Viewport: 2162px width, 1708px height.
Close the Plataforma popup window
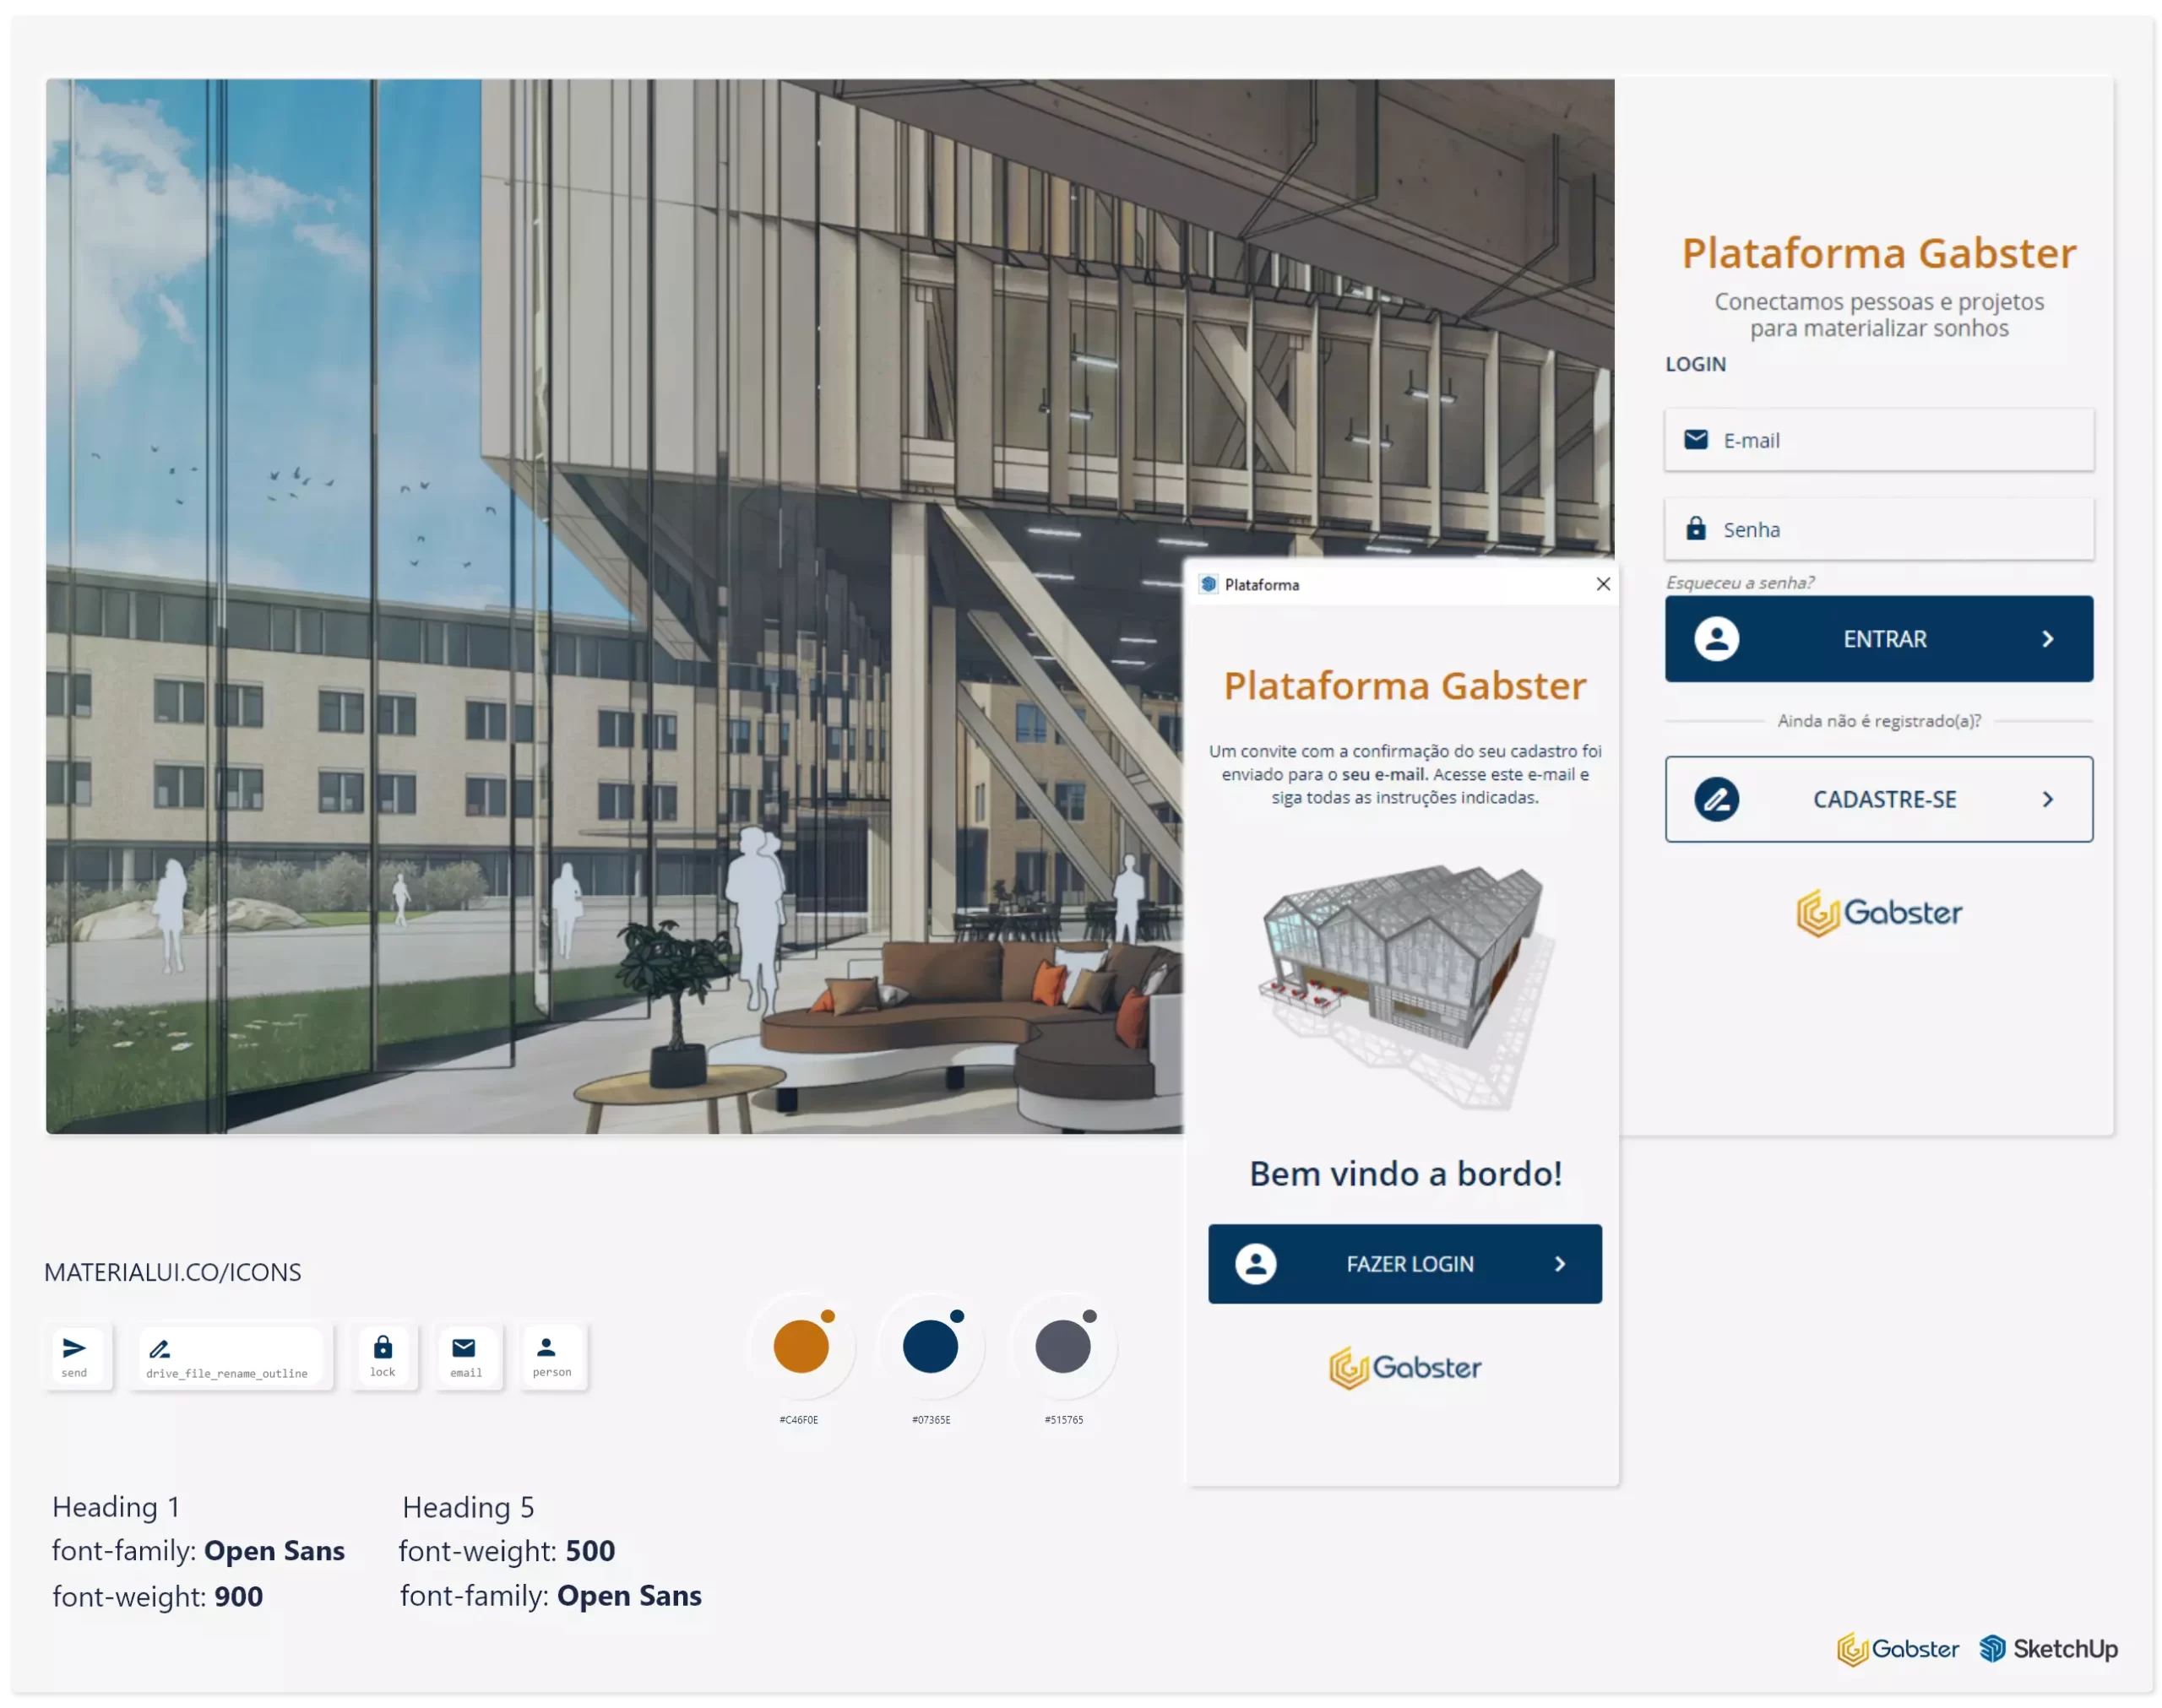coord(1602,584)
